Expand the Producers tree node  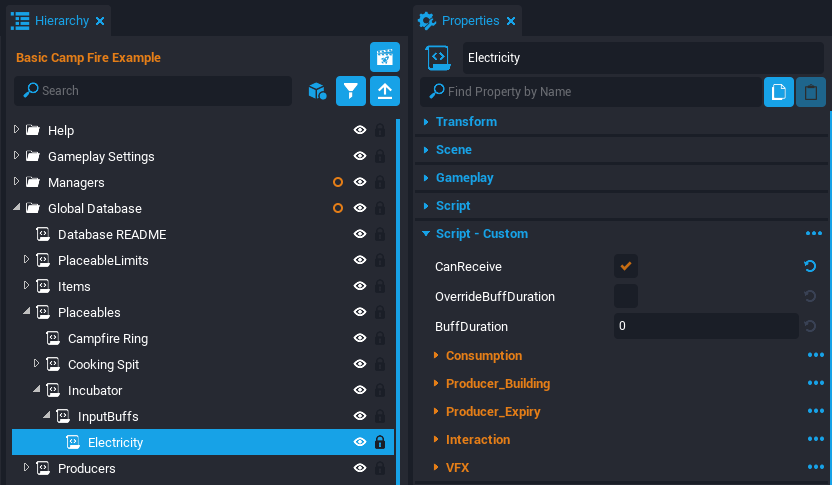click(x=27, y=468)
